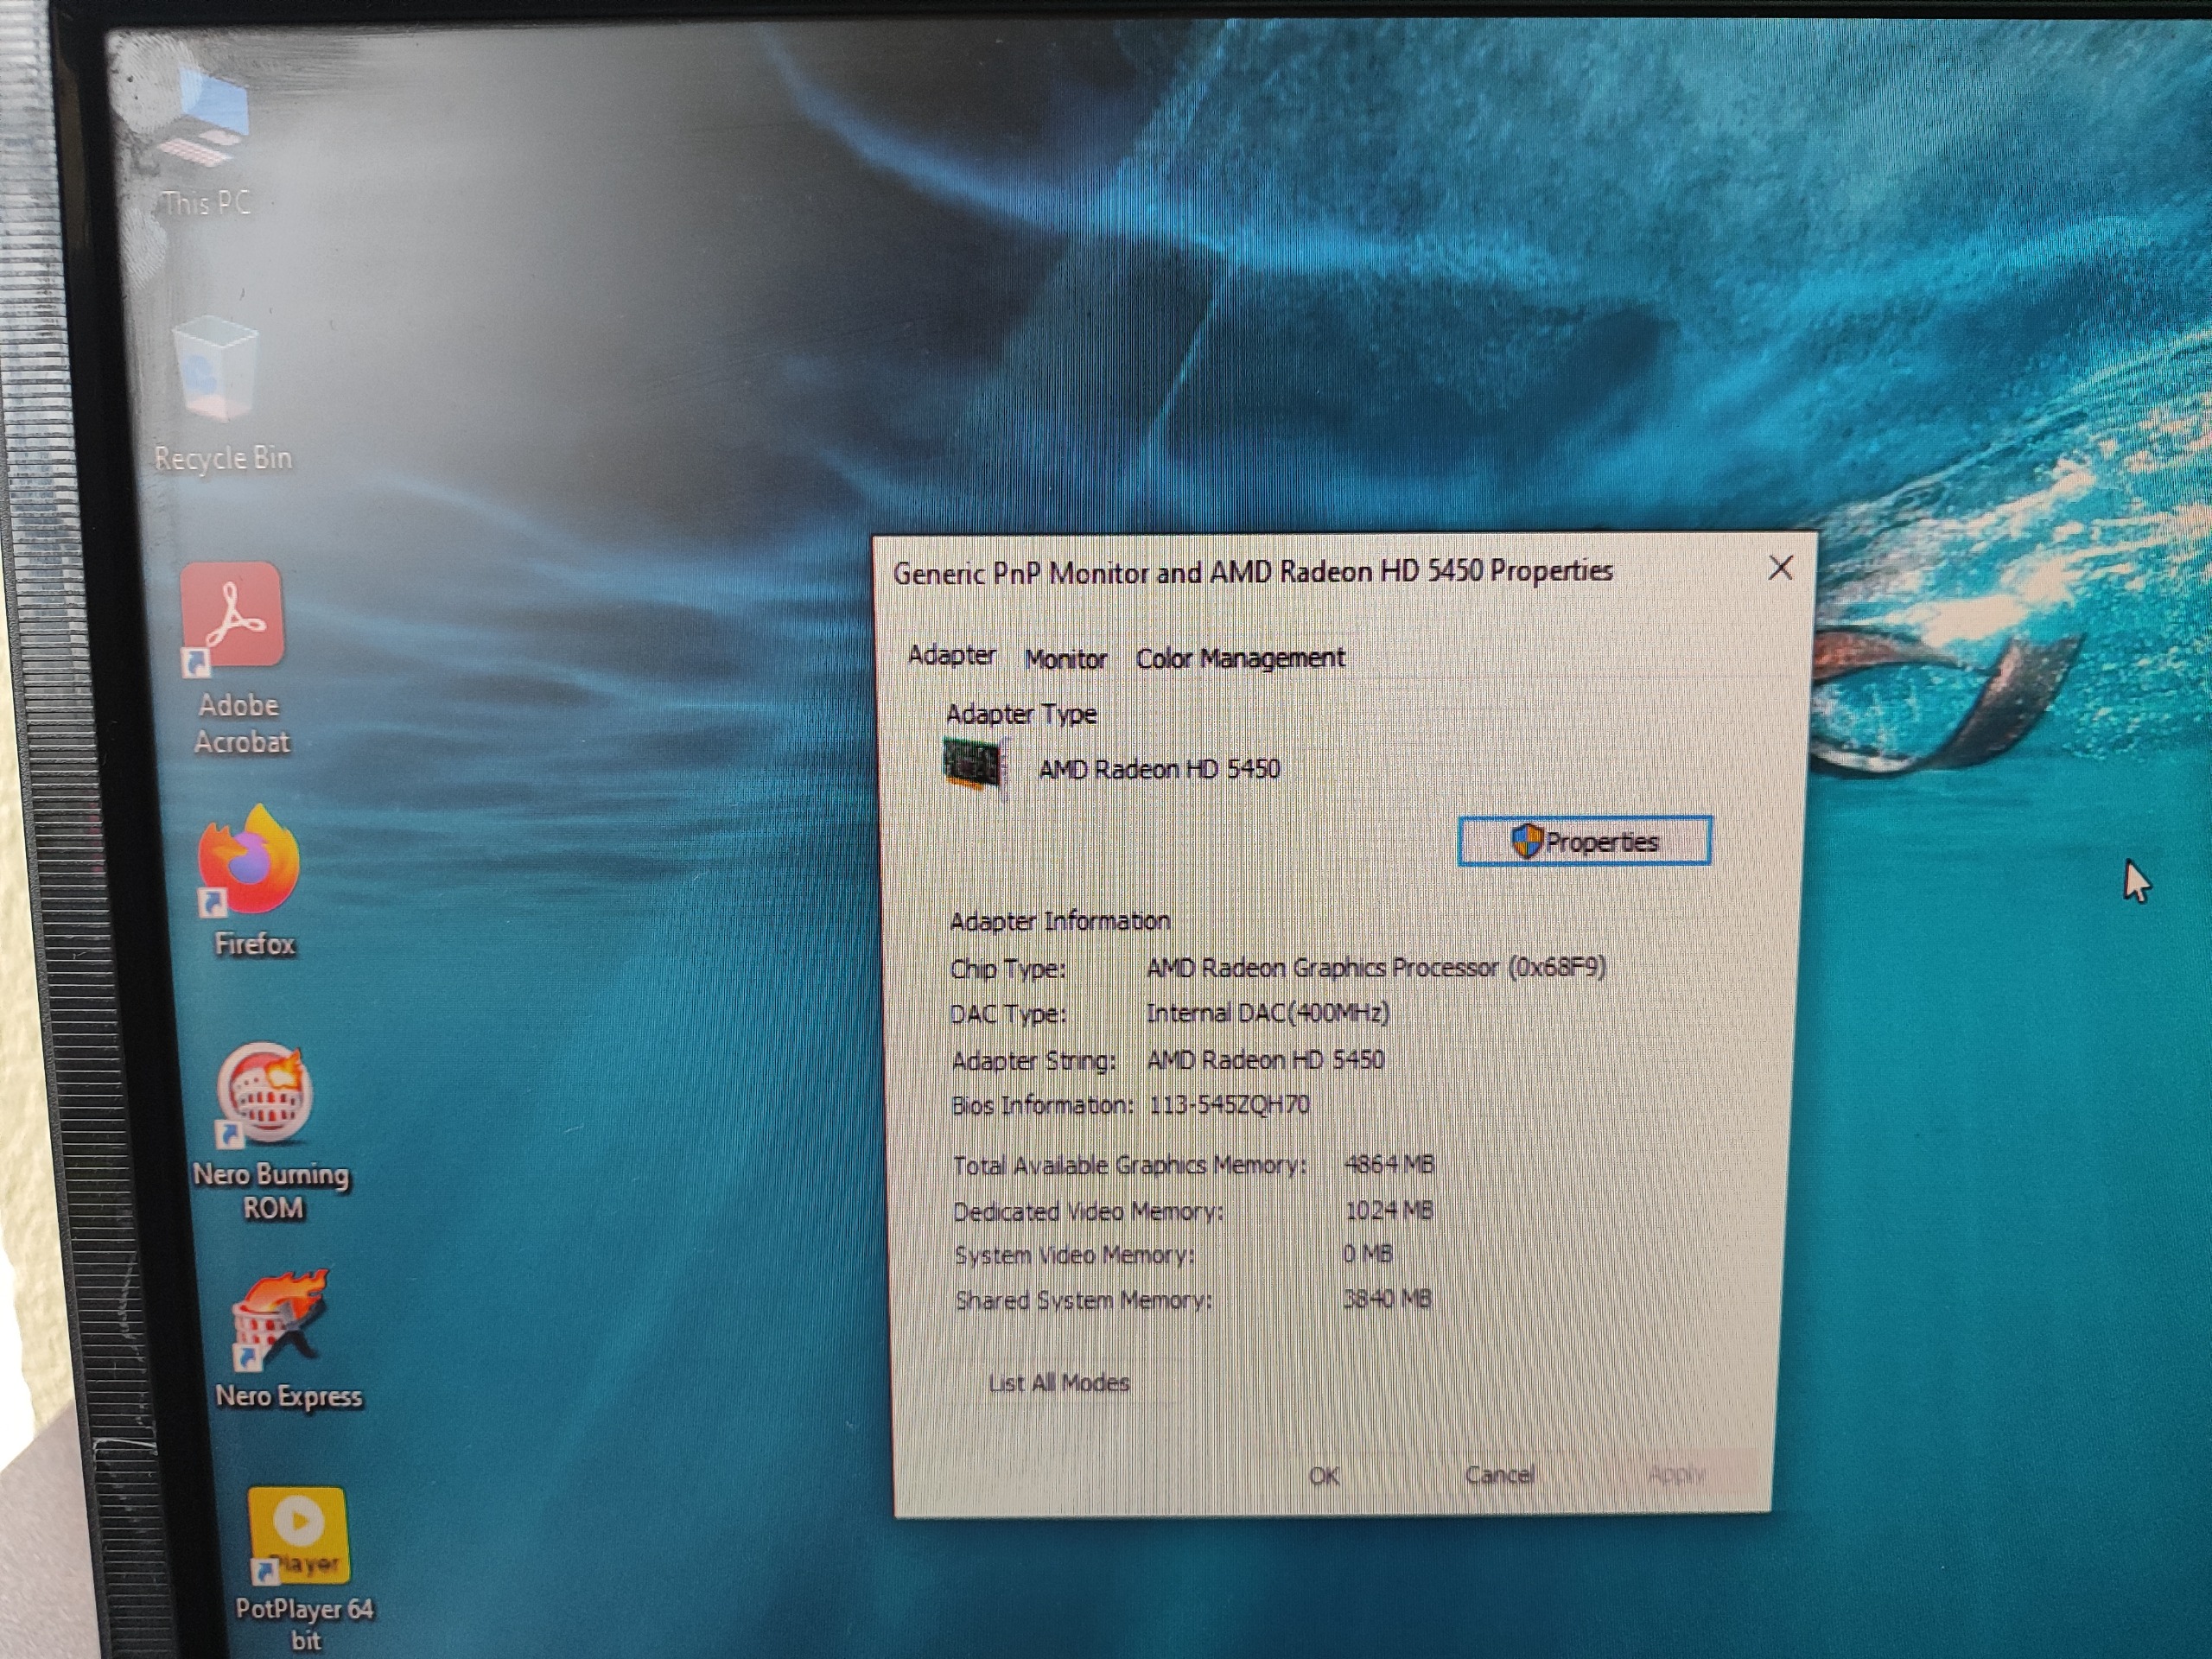
Task: Click the Cancel button
Action: (x=1499, y=1475)
